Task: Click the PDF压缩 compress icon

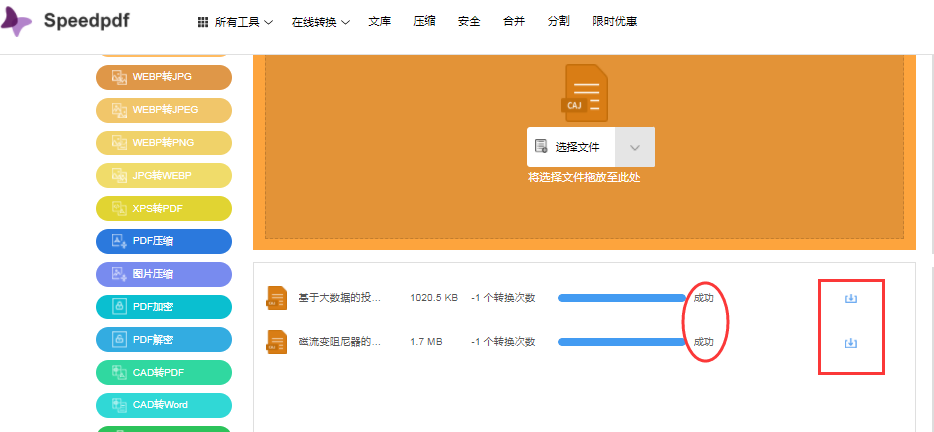Action: point(120,241)
